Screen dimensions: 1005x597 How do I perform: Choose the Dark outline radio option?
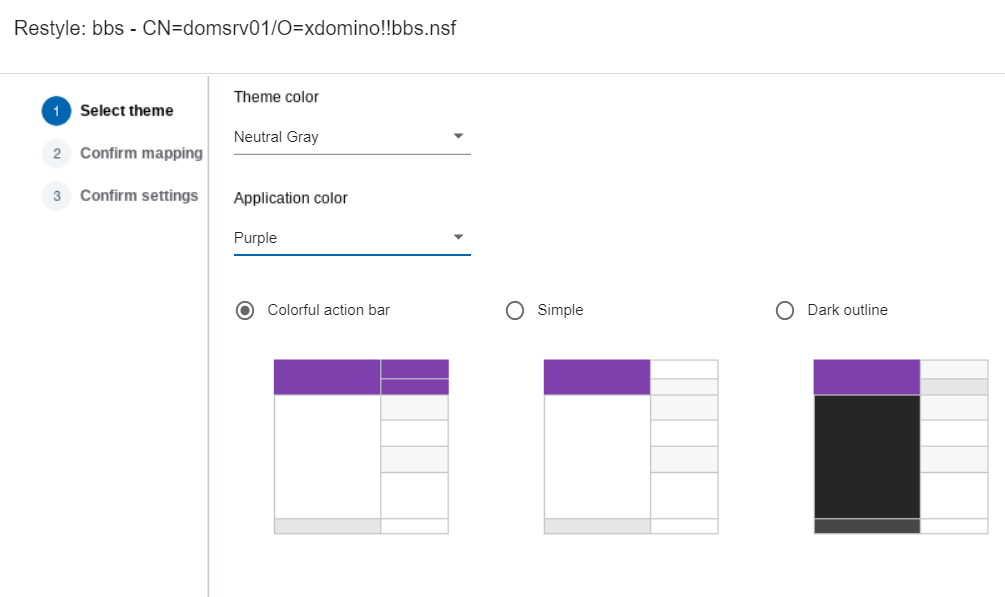(x=785, y=310)
